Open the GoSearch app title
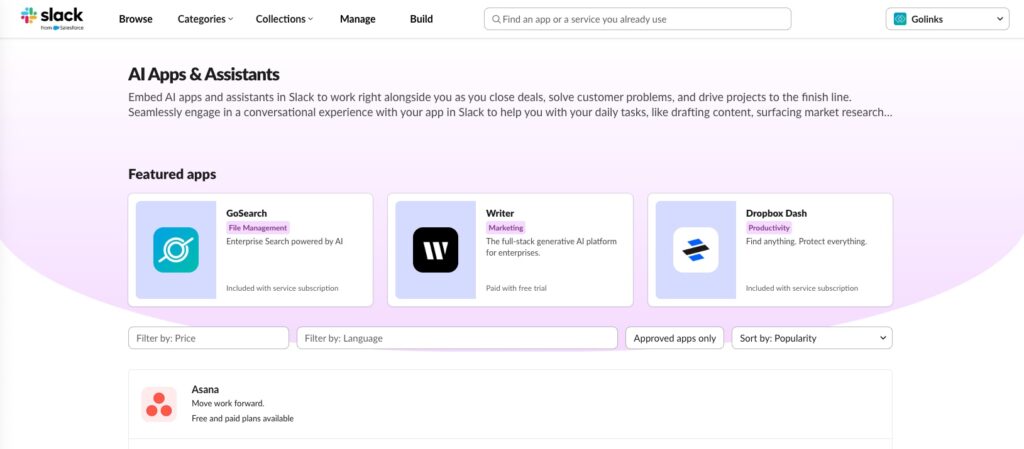The height and width of the screenshot is (449, 1024). click(246, 213)
